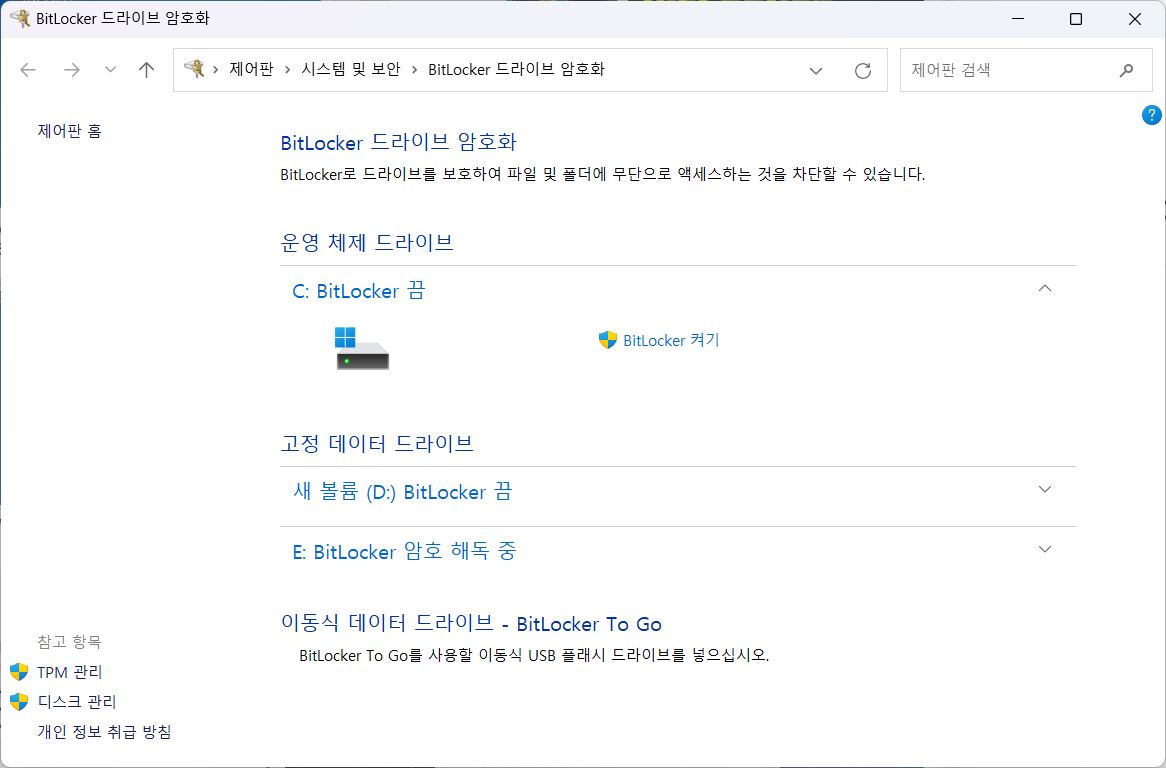The image size is (1166, 768).
Task: Open 제어판 홈 link
Action: click(x=70, y=131)
